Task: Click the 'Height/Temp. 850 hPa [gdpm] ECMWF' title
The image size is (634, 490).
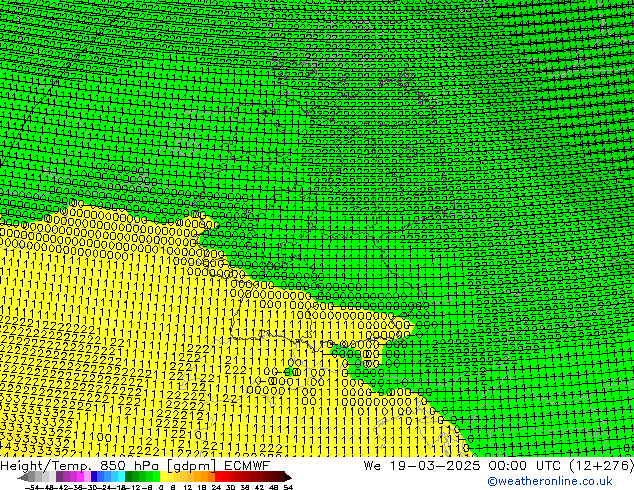Action: pyautogui.click(x=135, y=465)
